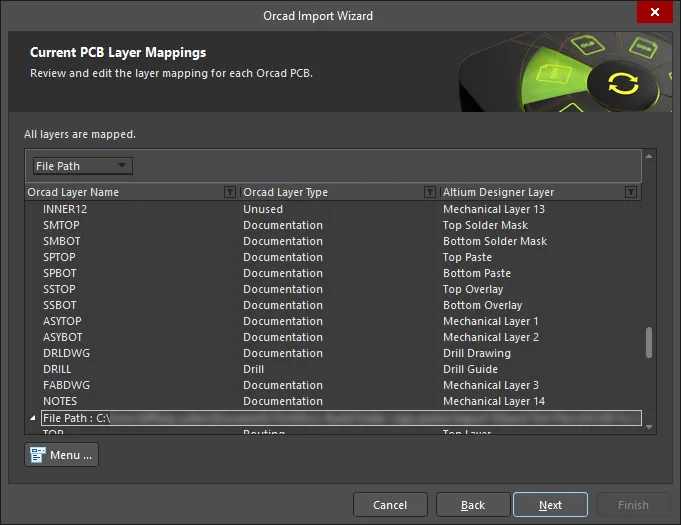Close the Orcad Import Wizard

pyautogui.click(x=655, y=12)
